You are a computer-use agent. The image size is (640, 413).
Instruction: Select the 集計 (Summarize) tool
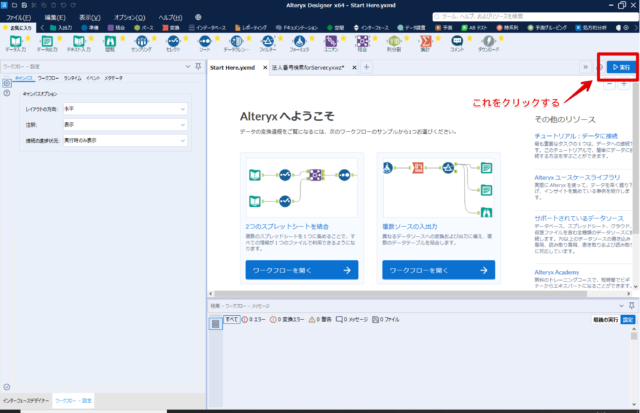[425, 42]
